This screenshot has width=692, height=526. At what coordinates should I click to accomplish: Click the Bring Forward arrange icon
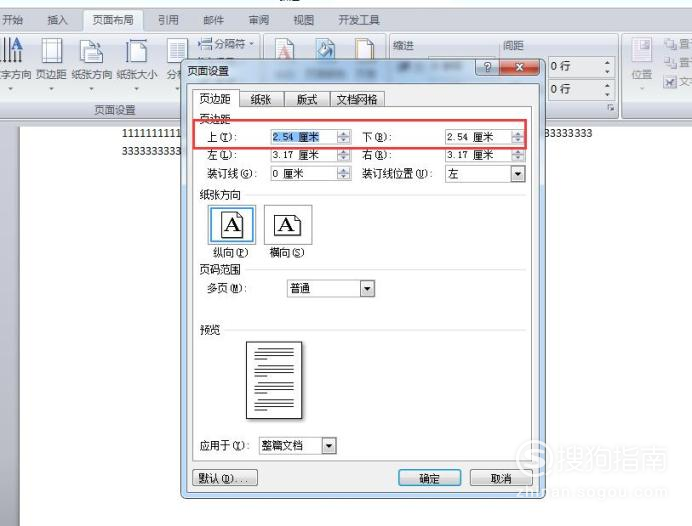pyautogui.click(x=671, y=44)
